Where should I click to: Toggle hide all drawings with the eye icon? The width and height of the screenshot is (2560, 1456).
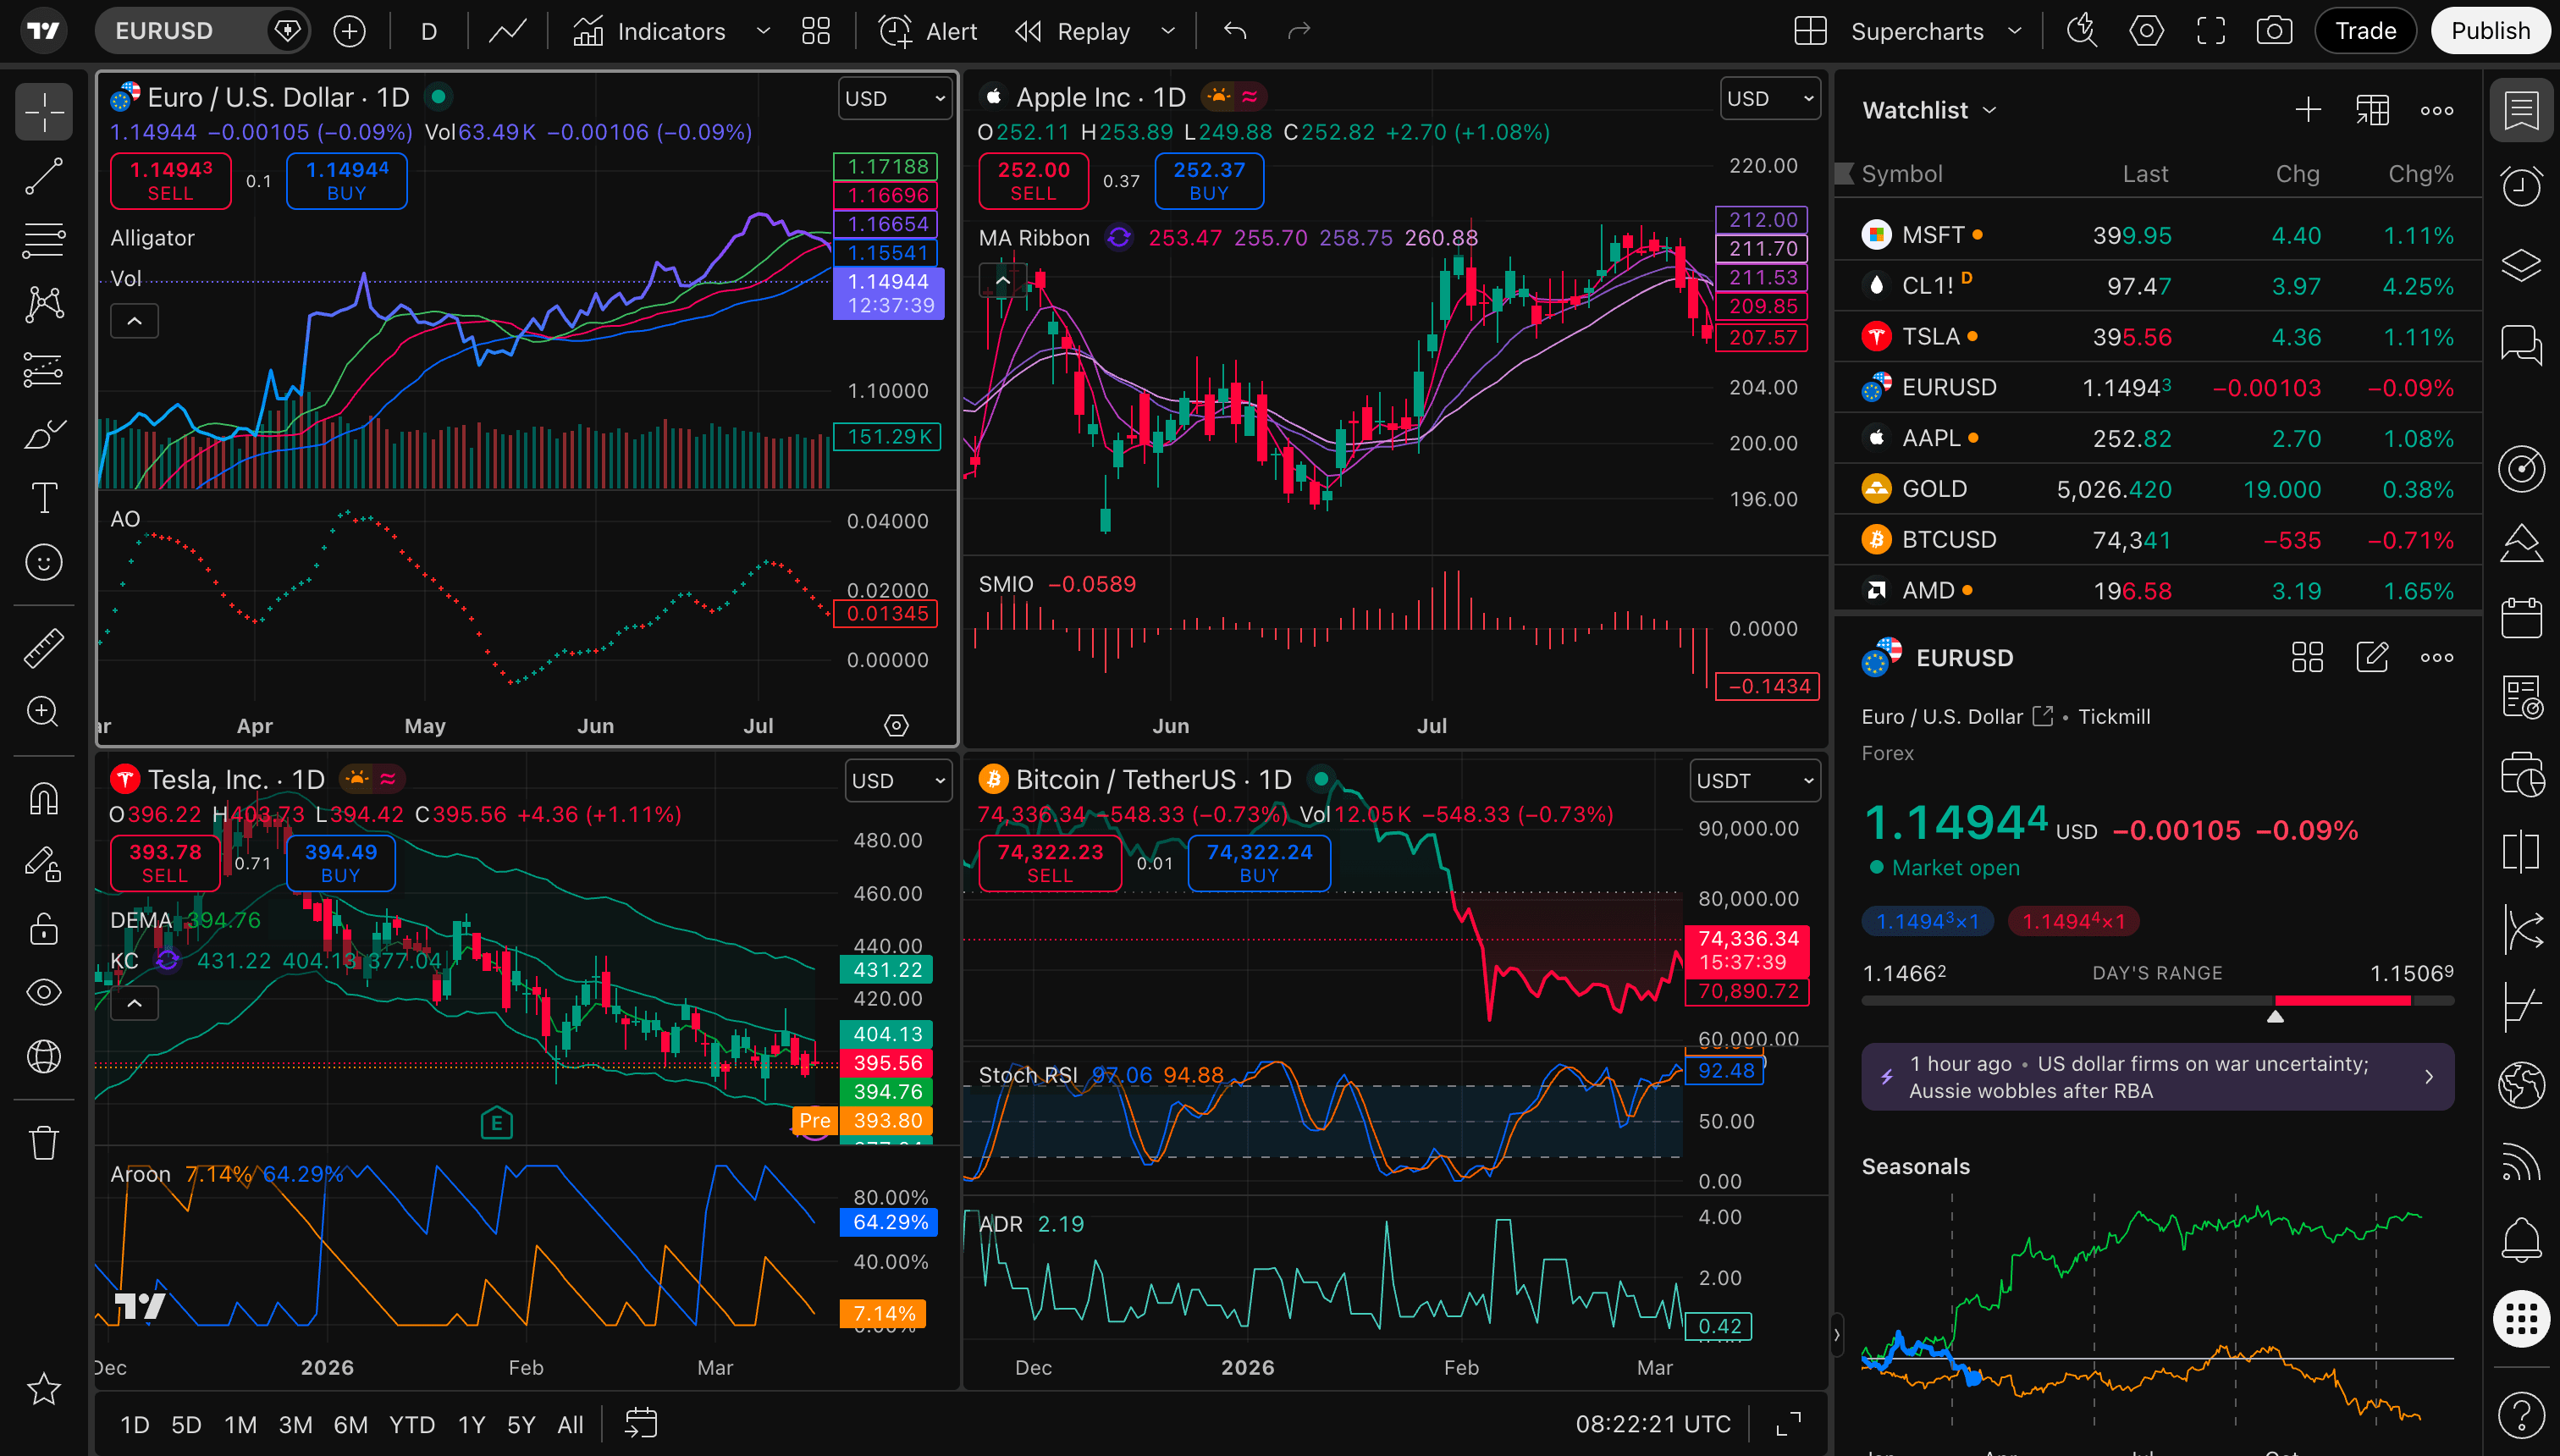tap(43, 992)
